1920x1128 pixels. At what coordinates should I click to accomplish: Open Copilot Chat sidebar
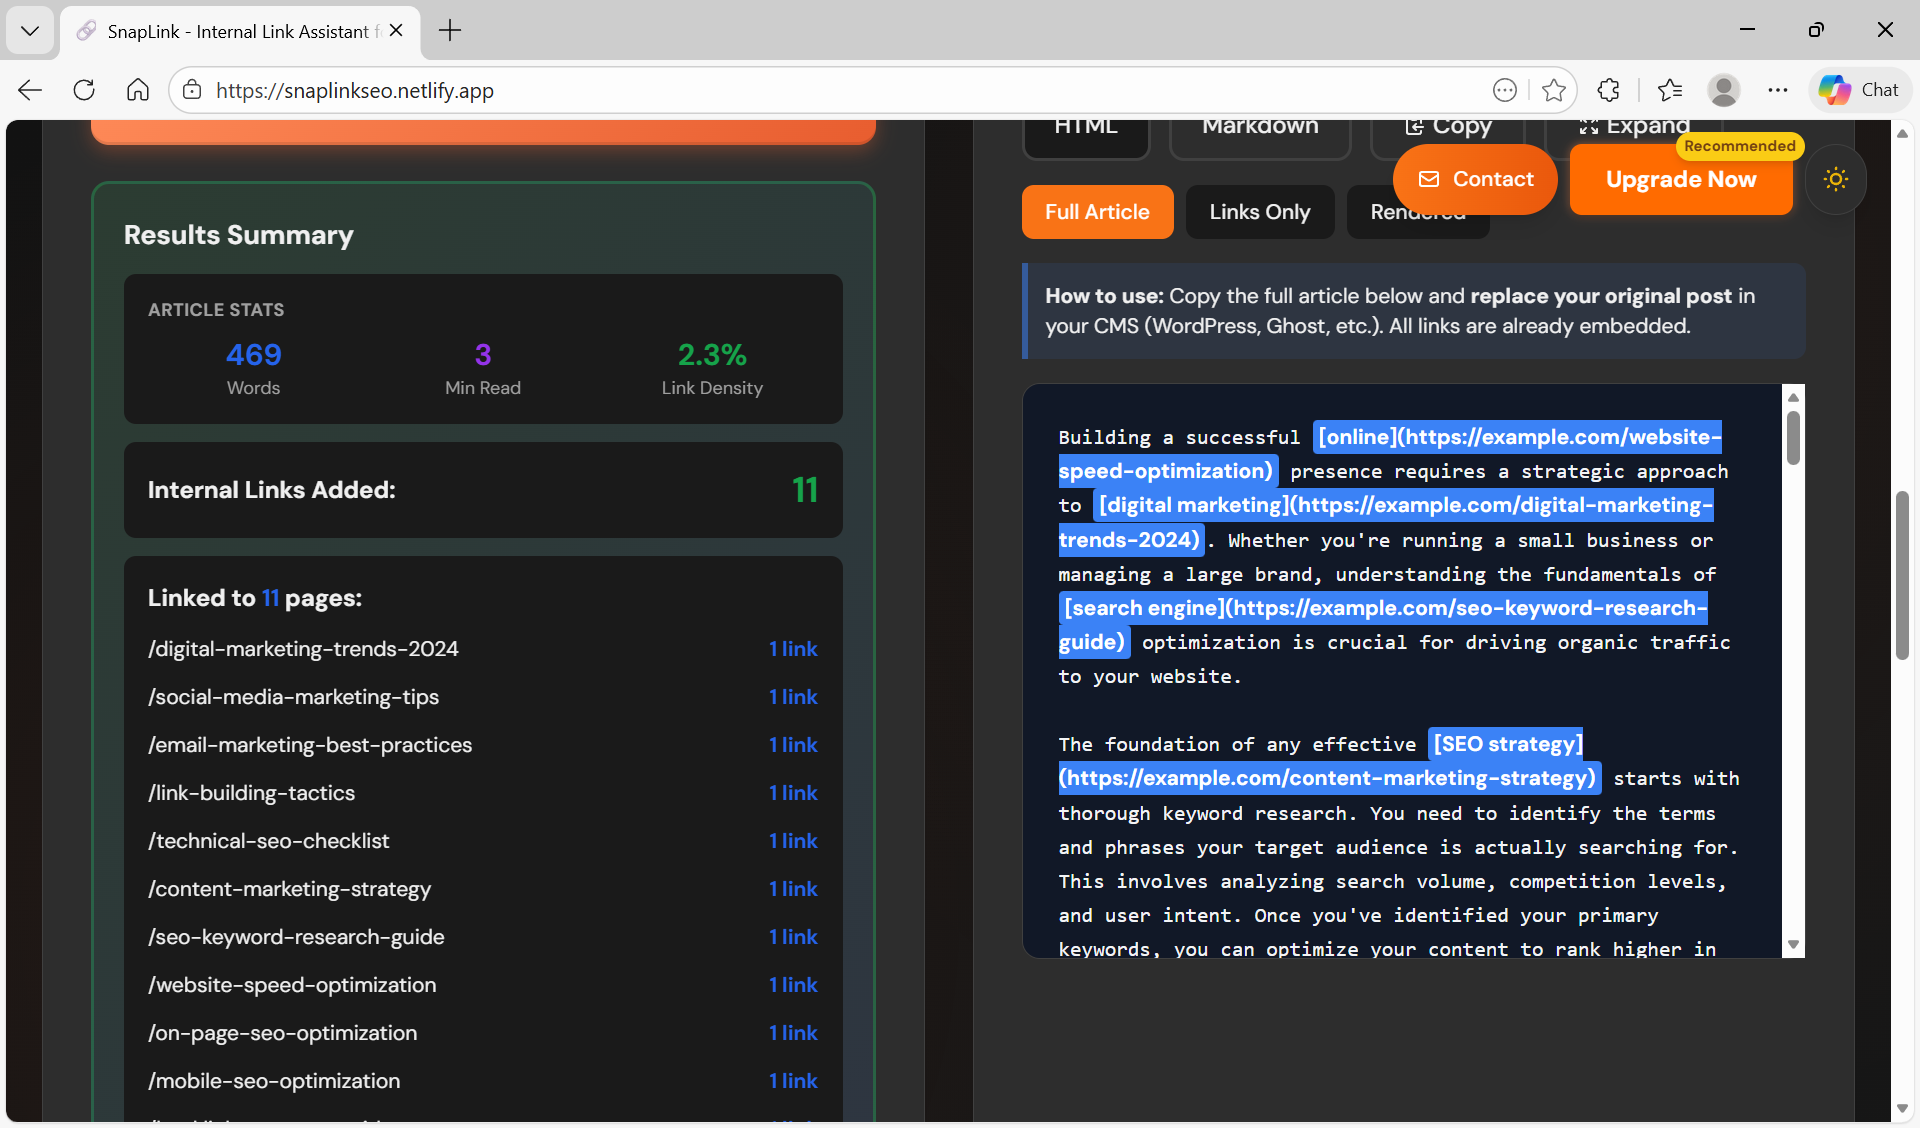(1859, 90)
